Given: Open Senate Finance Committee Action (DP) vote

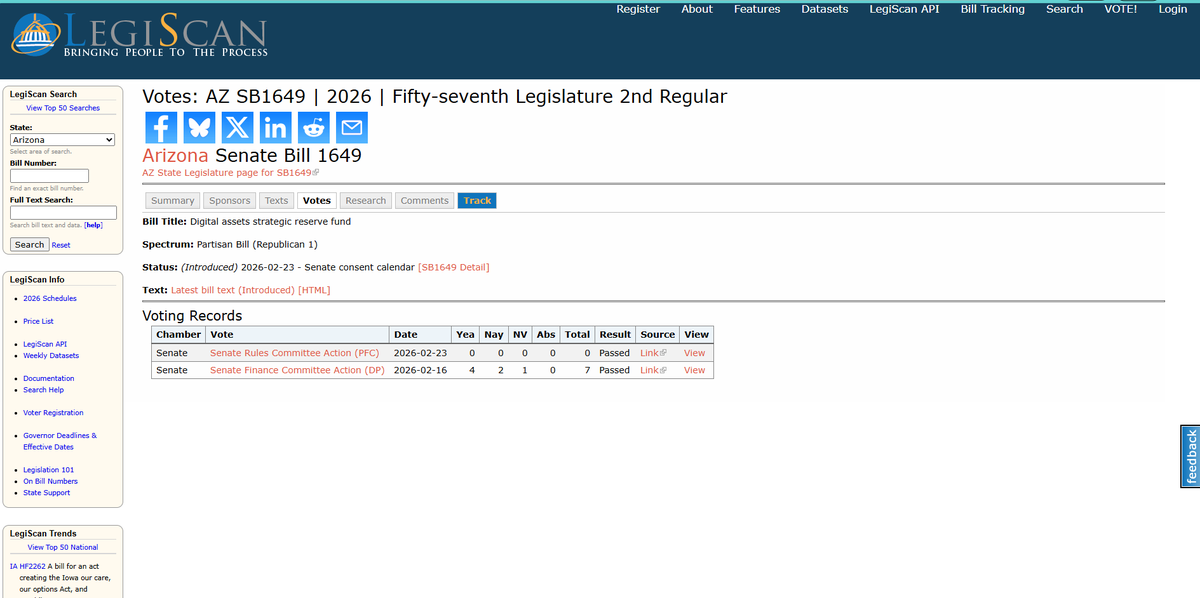Looking at the screenshot, I should click(298, 370).
